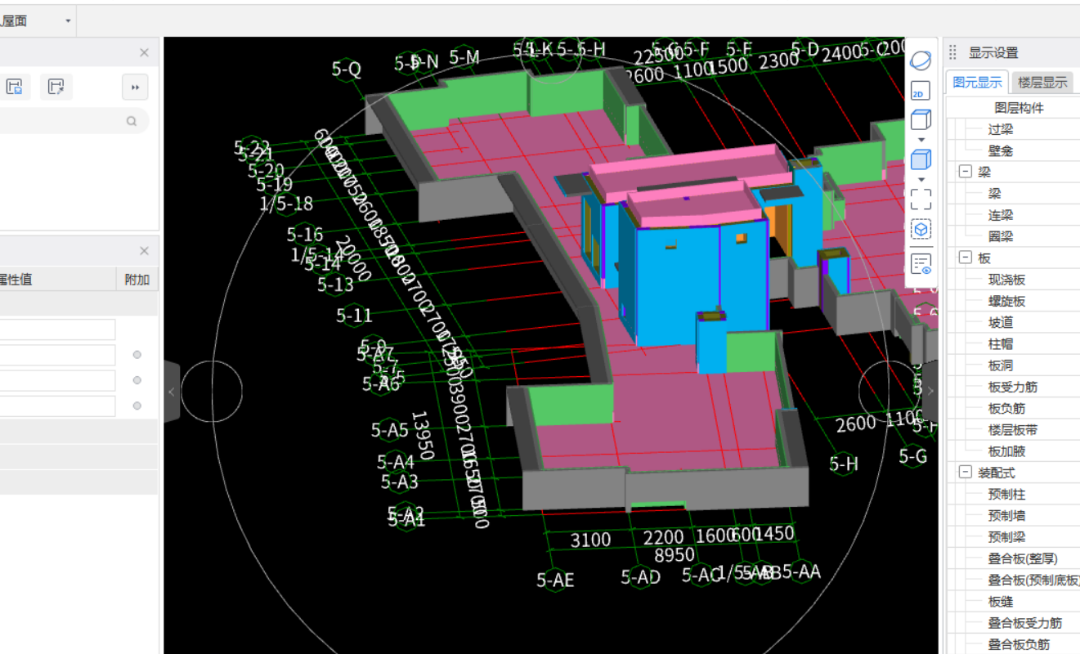This screenshot has width=1080, height=654.
Task: Click the 5-AD axis grid label
Action: pos(640,577)
